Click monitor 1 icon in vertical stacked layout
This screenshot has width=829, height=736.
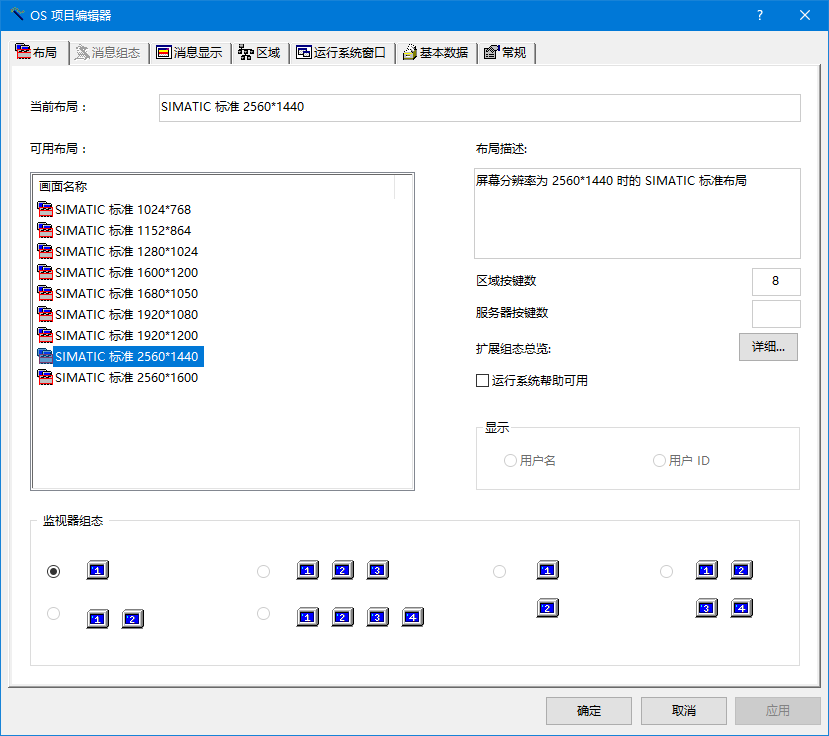pos(547,570)
